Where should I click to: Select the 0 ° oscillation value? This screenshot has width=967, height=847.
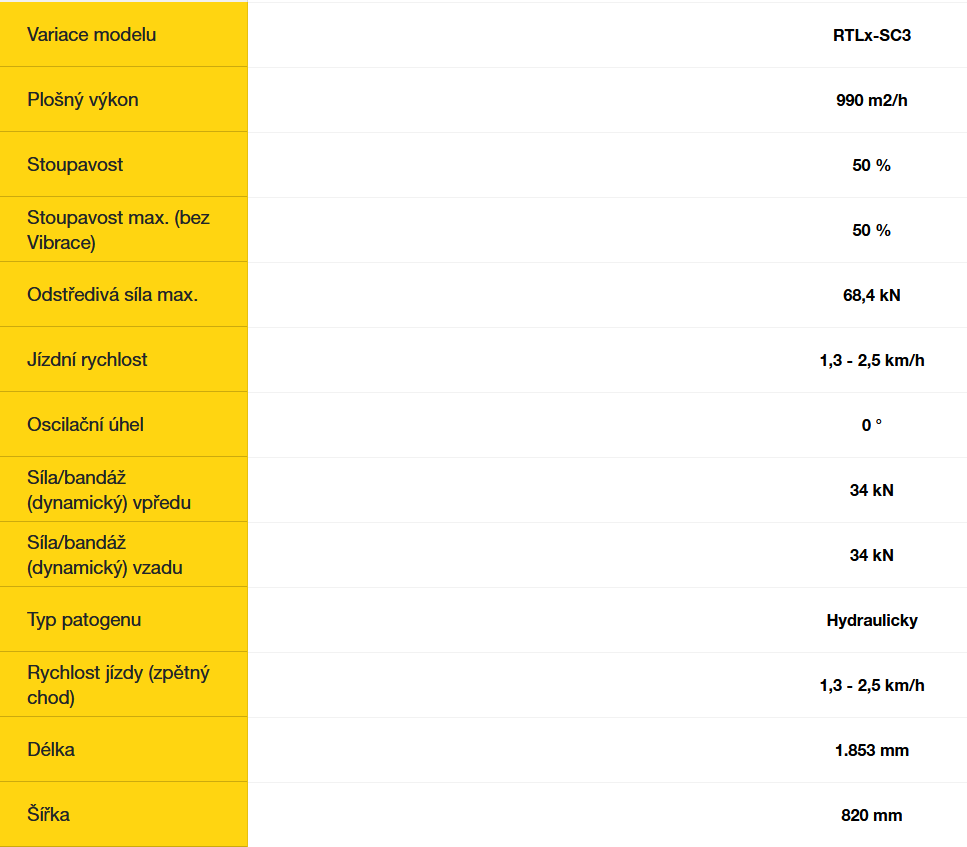[x=871, y=425]
